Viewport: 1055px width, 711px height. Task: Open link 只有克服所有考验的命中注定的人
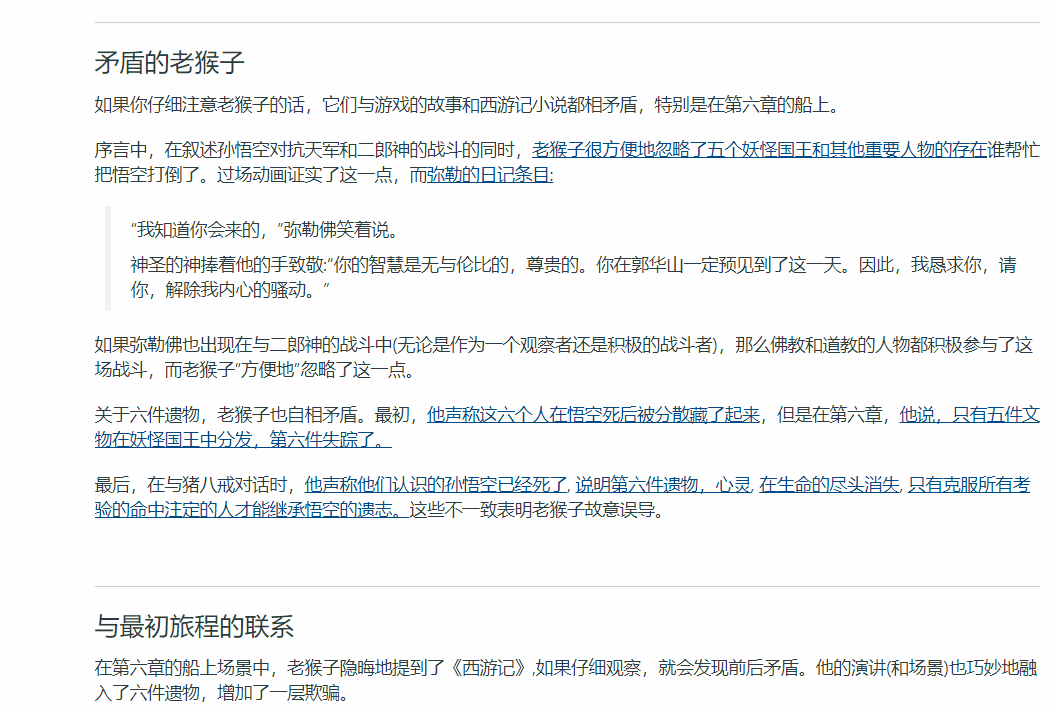coord(969,485)
